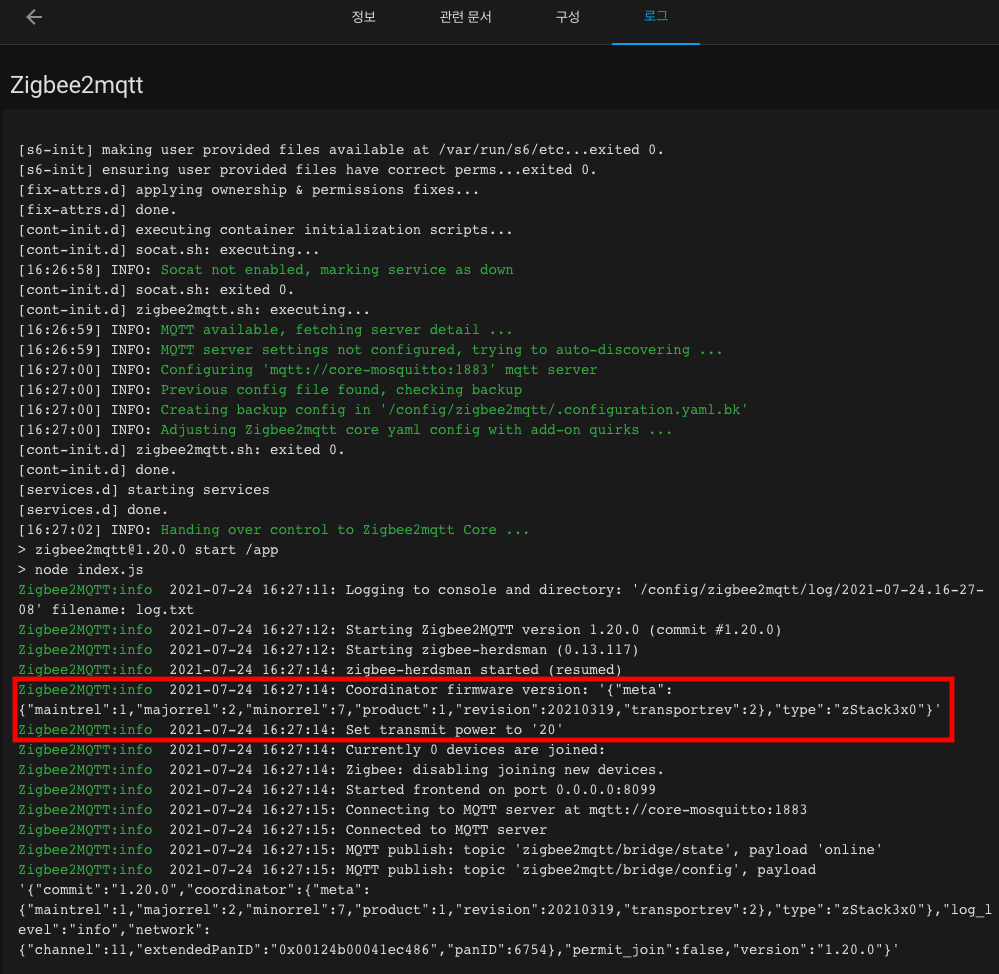The height and width of the screenshot is (974, 999).
Task: Click line 'zigbee2mqtt.sh: executing...'
Action: pyautogui.click(x=194, y=310)
